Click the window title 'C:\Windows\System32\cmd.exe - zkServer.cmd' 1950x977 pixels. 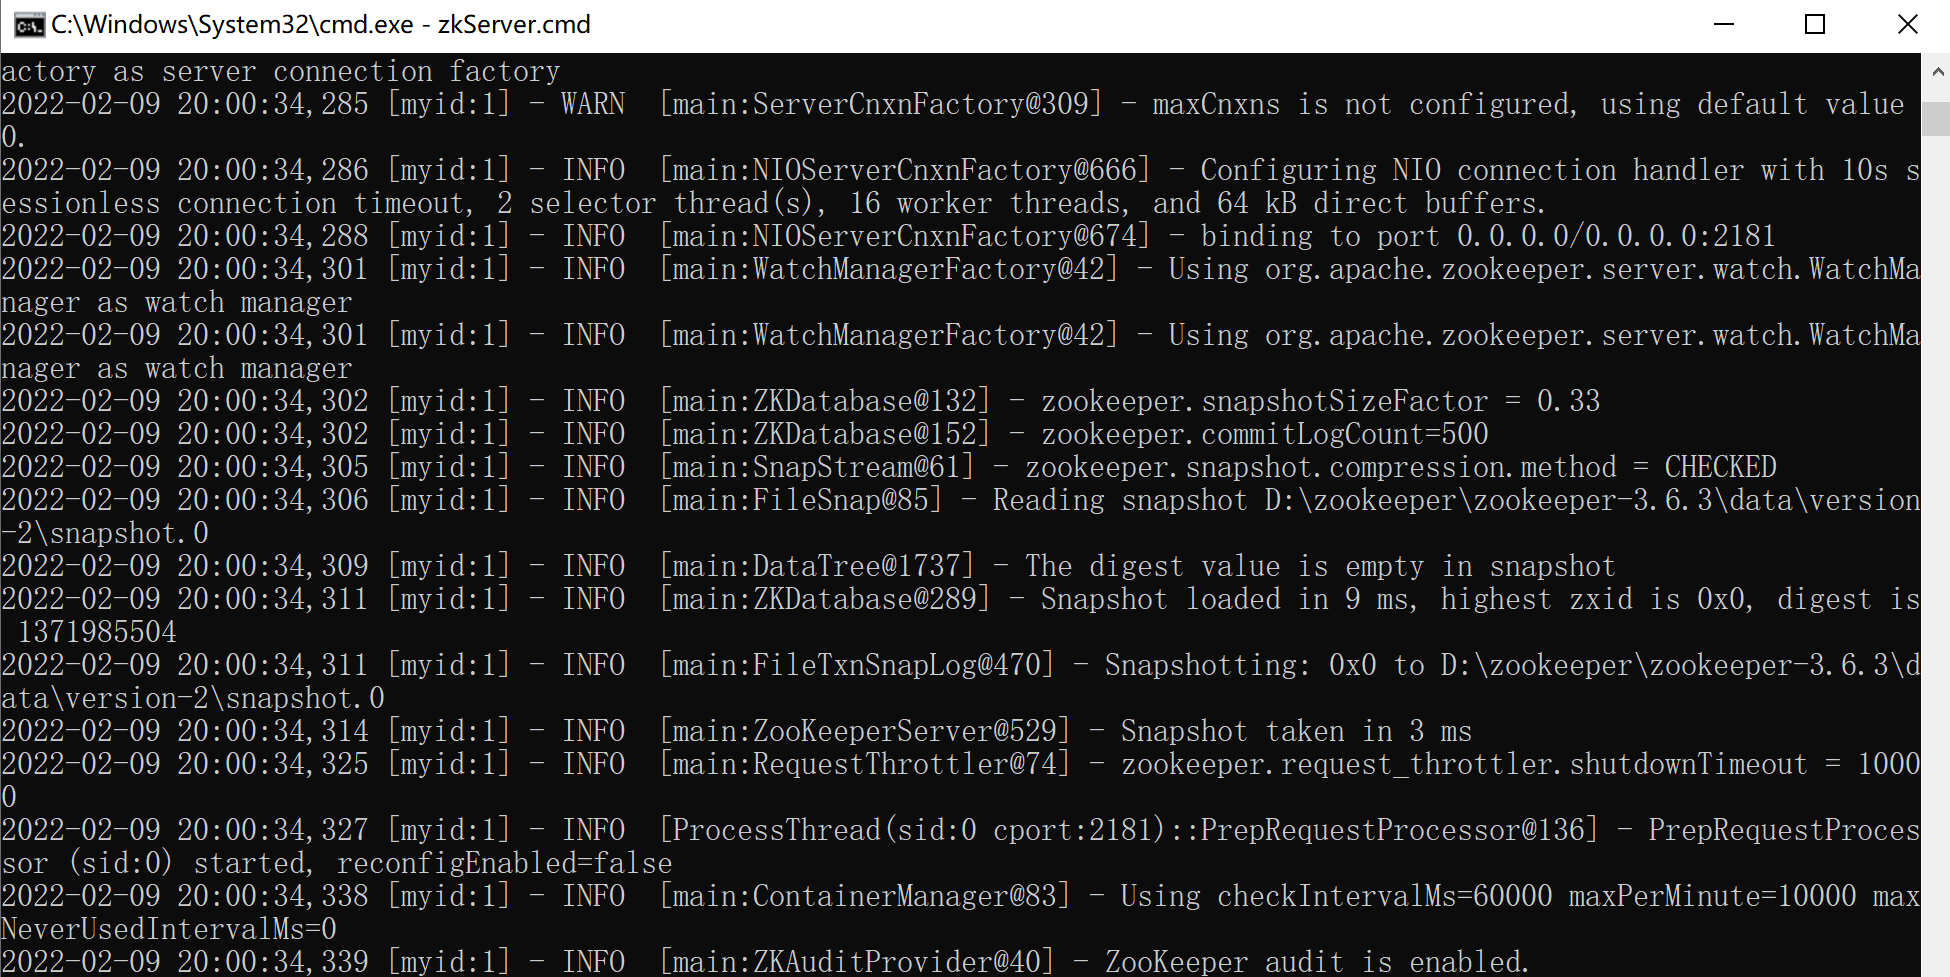(x=321, y=25)
